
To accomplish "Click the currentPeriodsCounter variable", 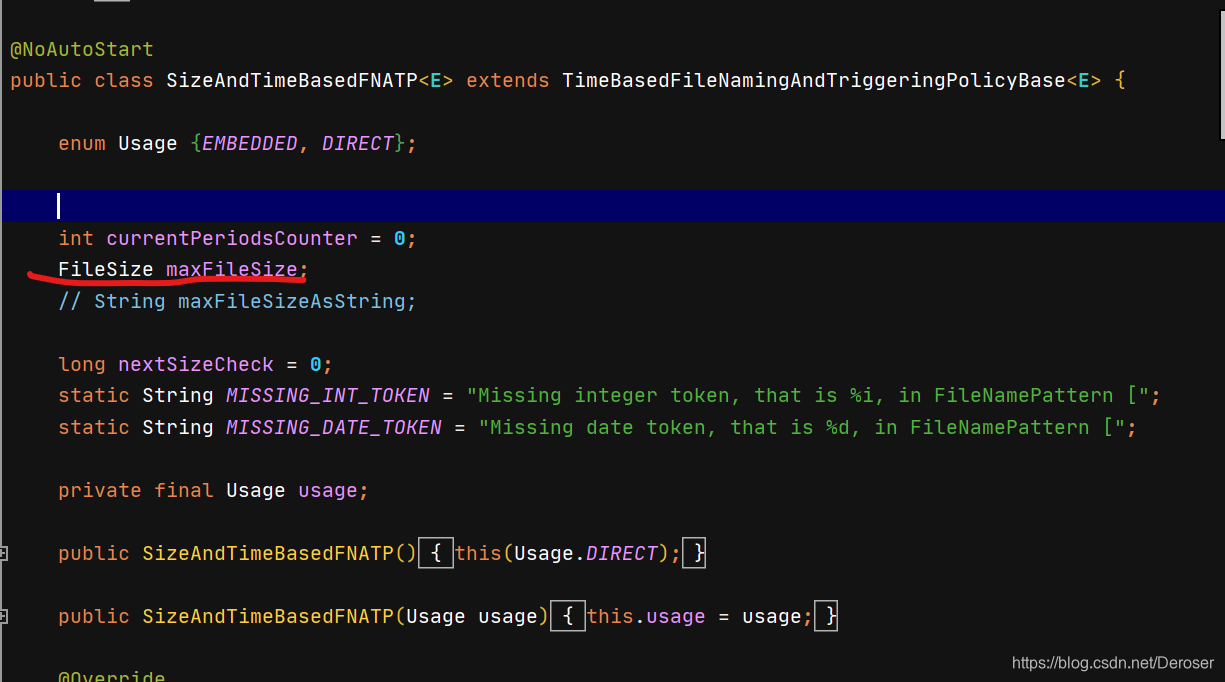I will [232, 238].
